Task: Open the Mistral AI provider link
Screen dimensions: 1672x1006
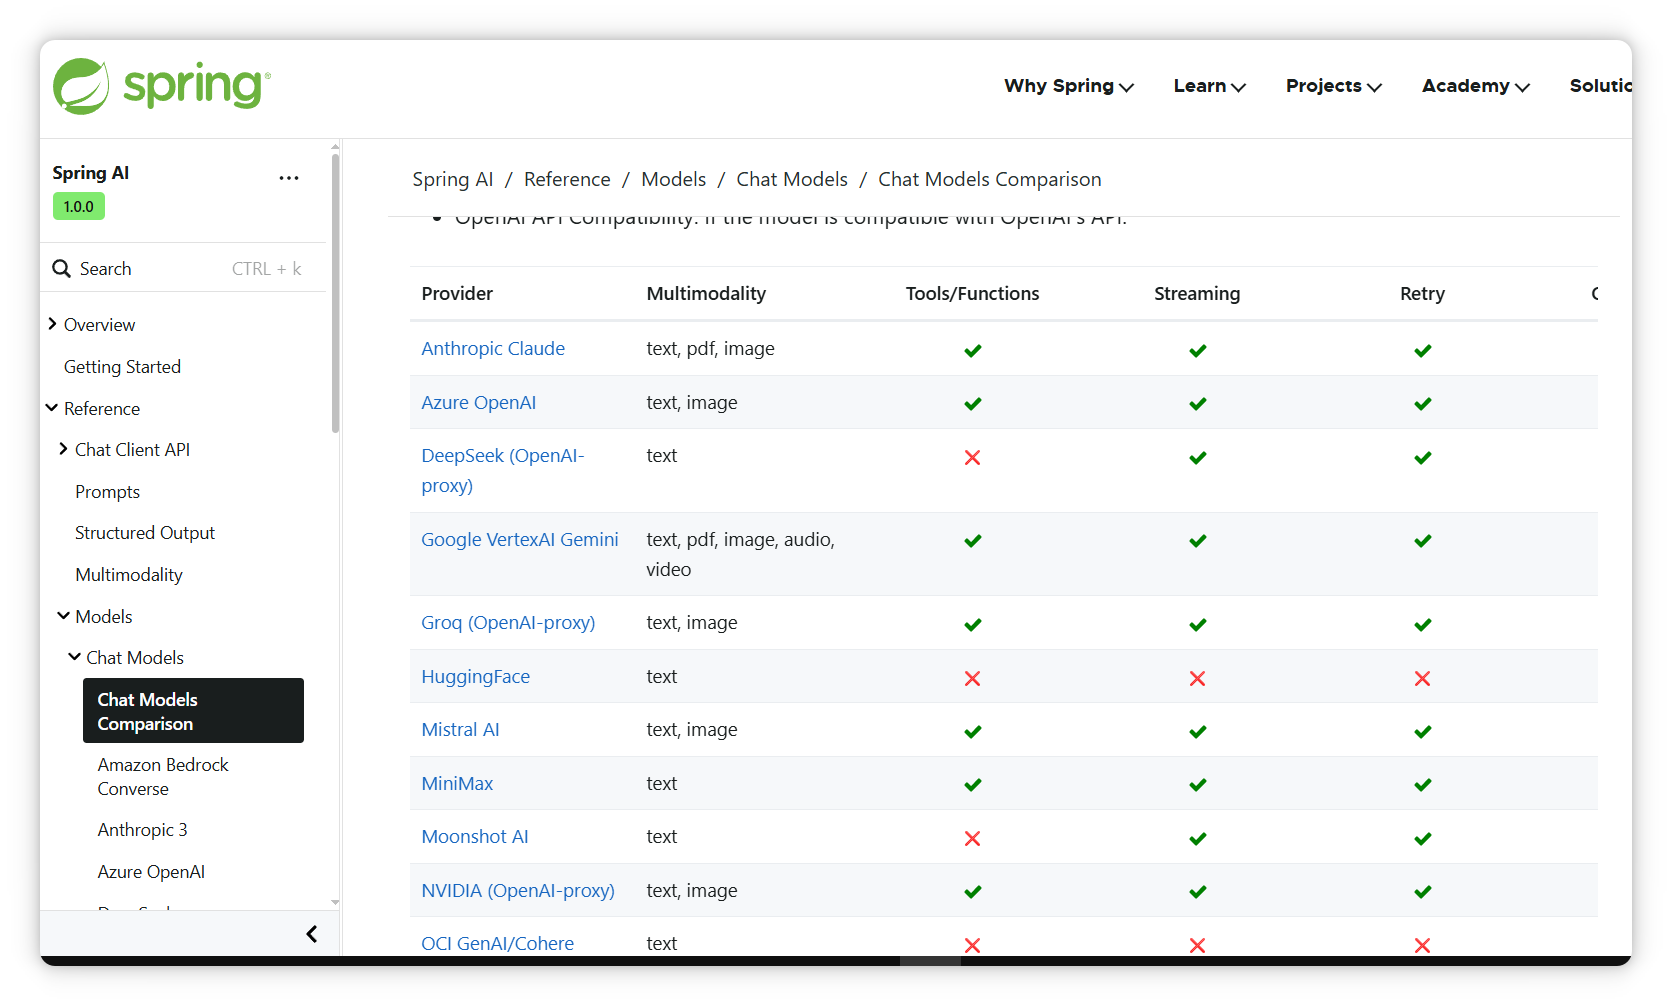Action: [460, 730]
